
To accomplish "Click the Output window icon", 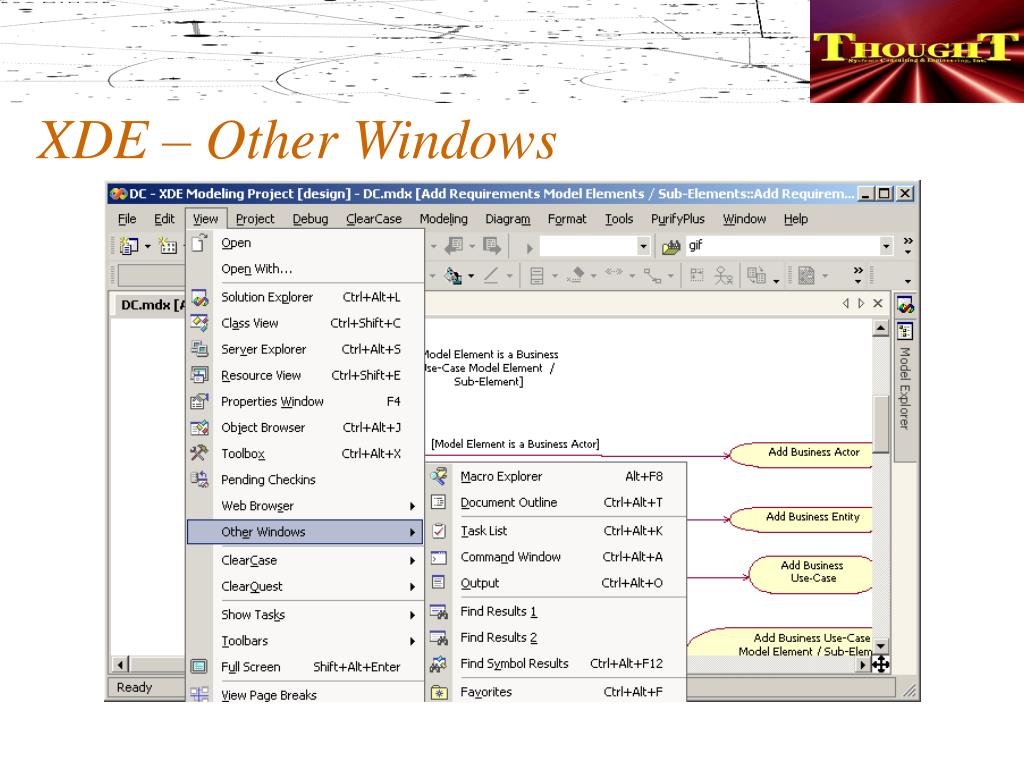I will pyautogui.click(x=439, y=583).
